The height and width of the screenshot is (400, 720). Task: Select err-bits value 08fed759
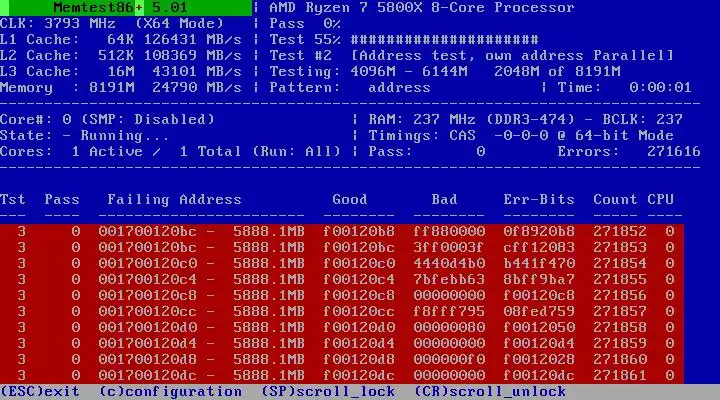click(539, 311)
